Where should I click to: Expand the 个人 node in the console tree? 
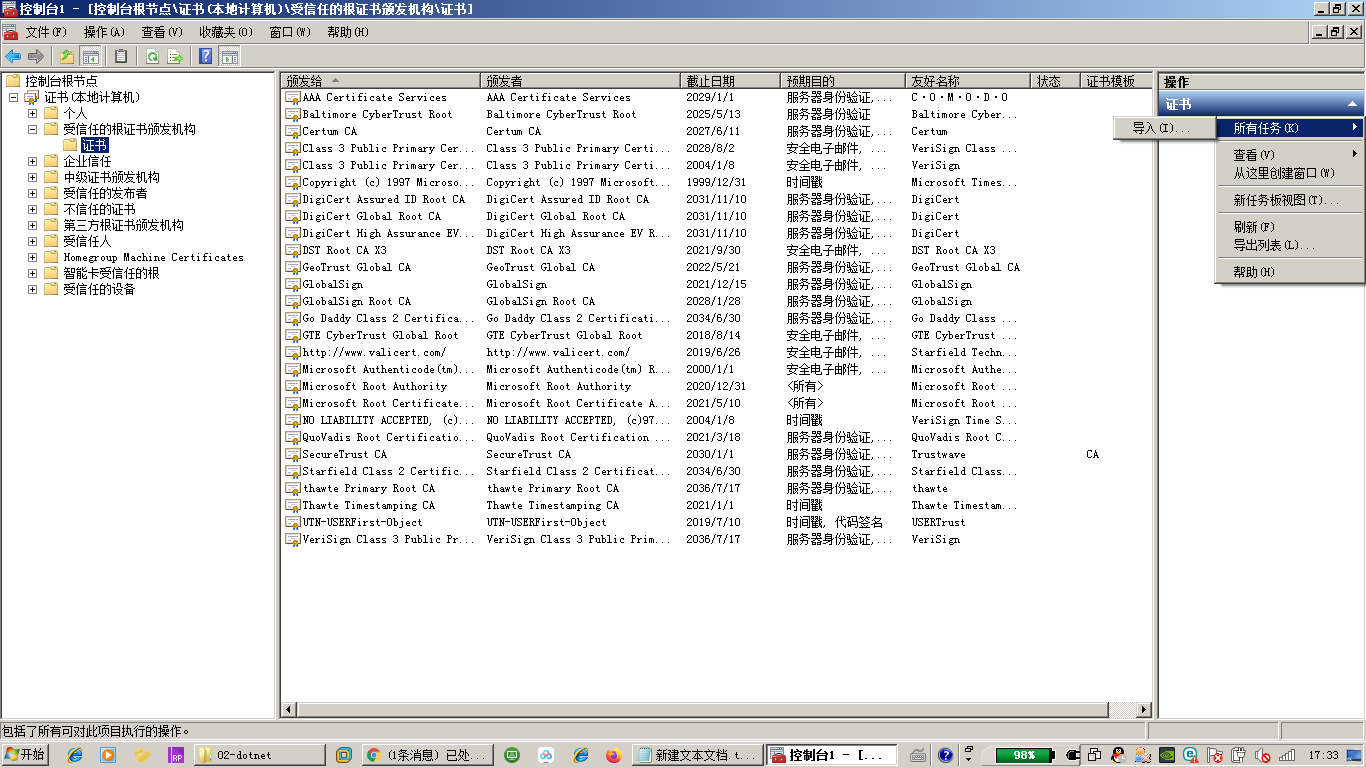tap(30, 113)
